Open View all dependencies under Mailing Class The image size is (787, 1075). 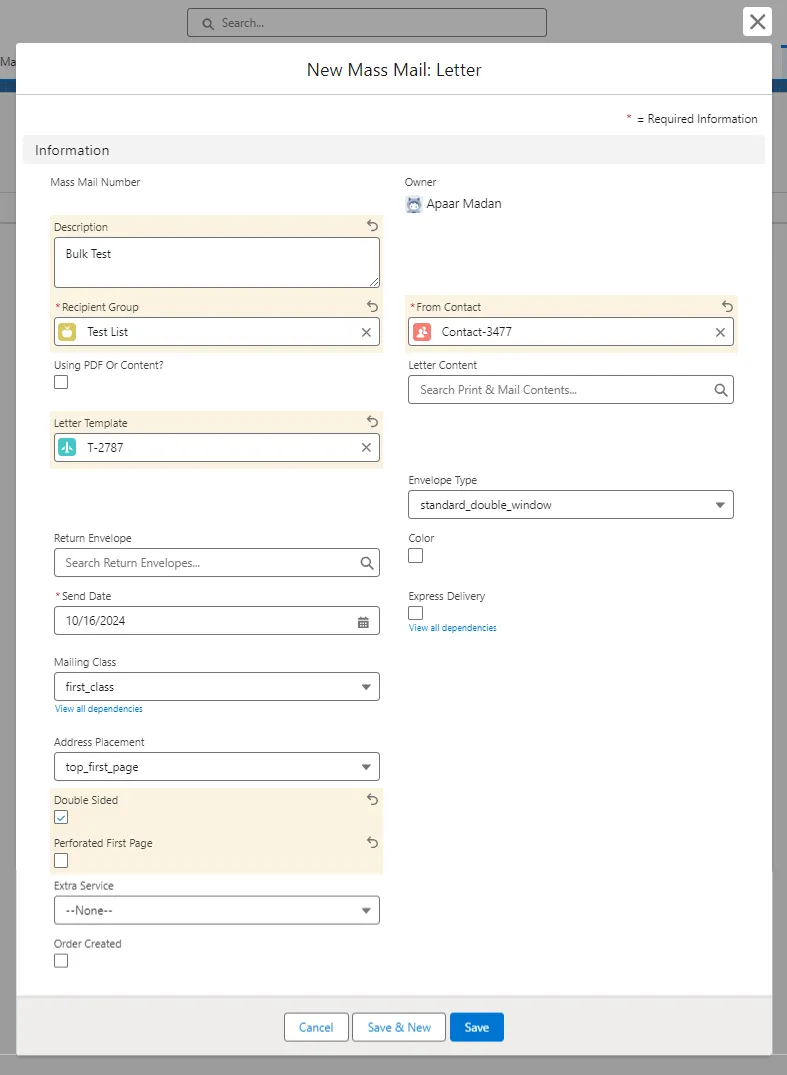point(98,709)
